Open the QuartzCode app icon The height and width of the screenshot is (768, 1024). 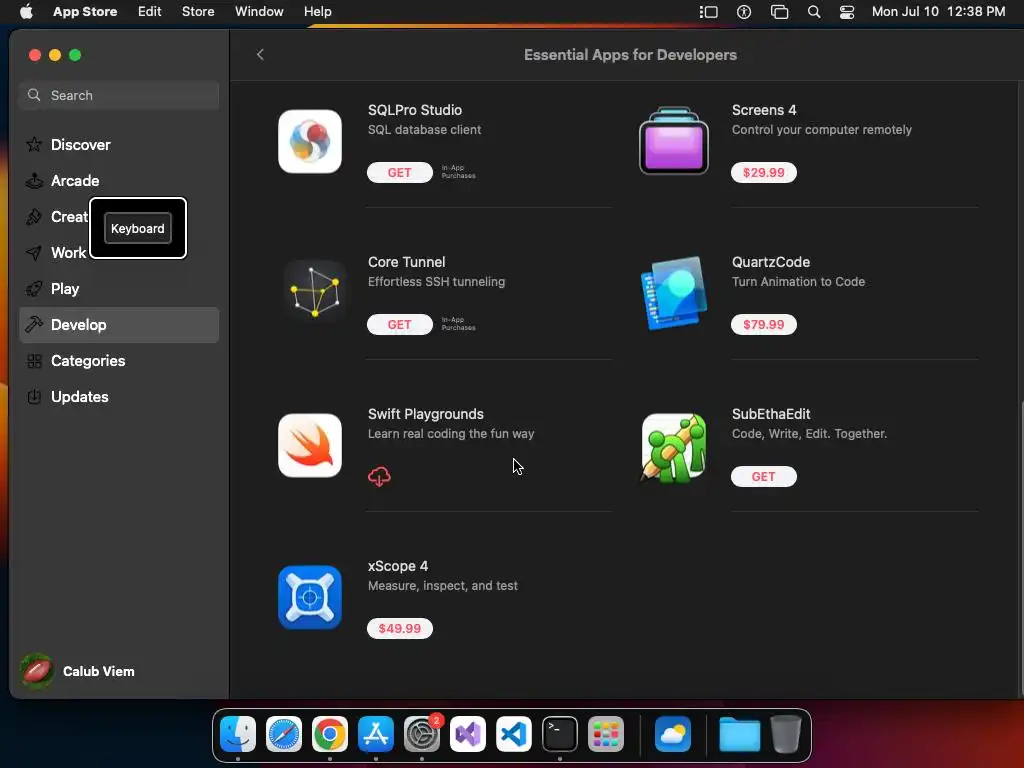[673, 293]
